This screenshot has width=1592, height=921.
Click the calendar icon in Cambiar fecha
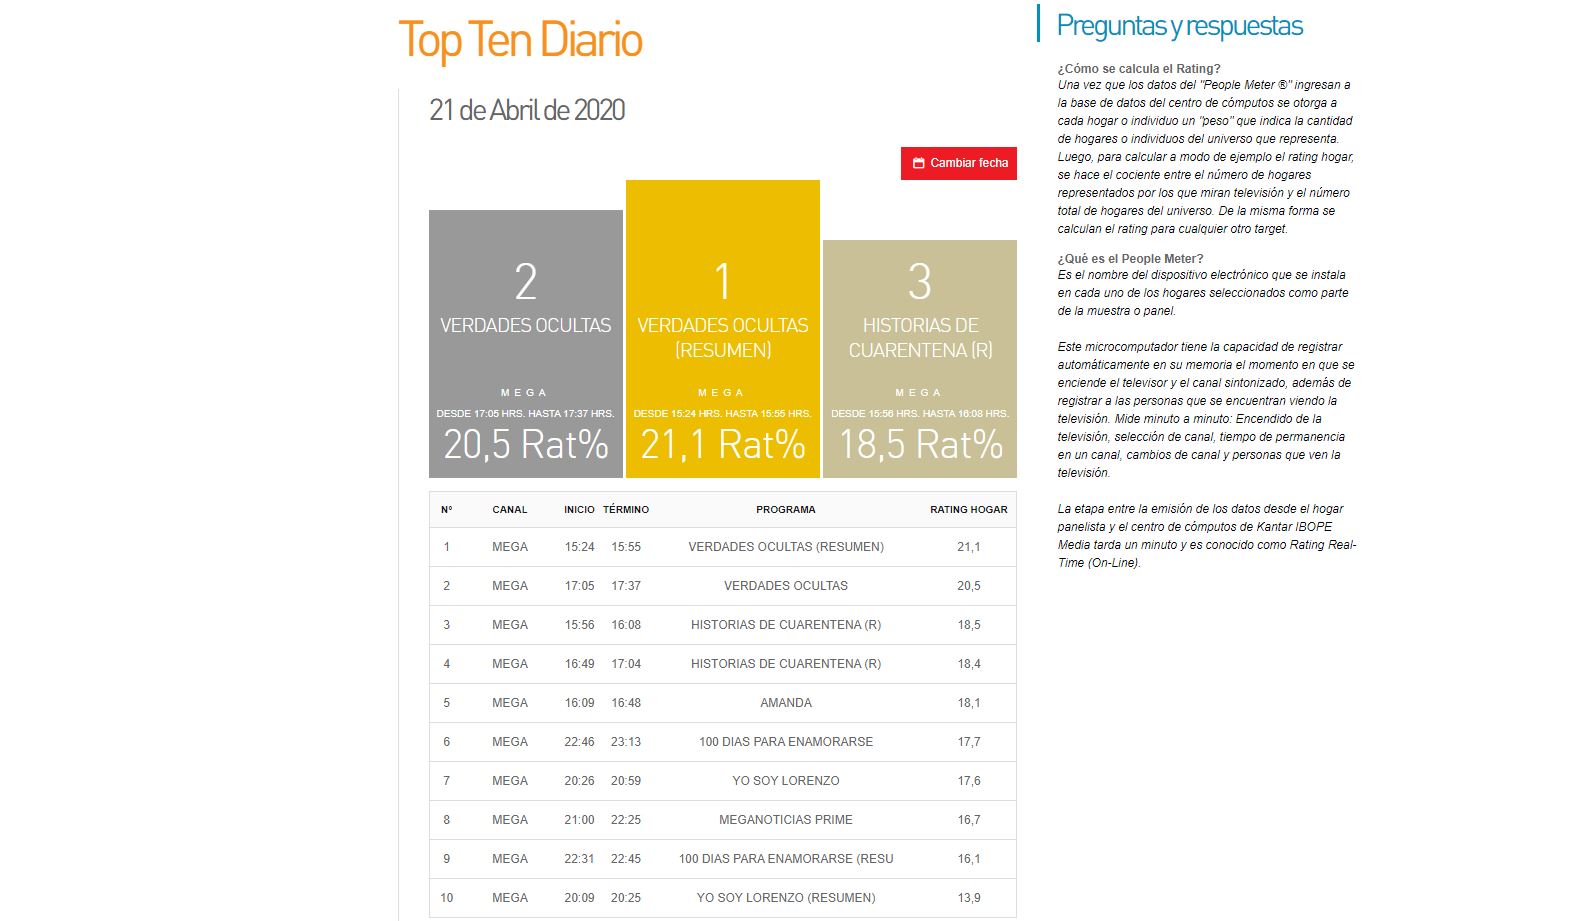point(918,163)
